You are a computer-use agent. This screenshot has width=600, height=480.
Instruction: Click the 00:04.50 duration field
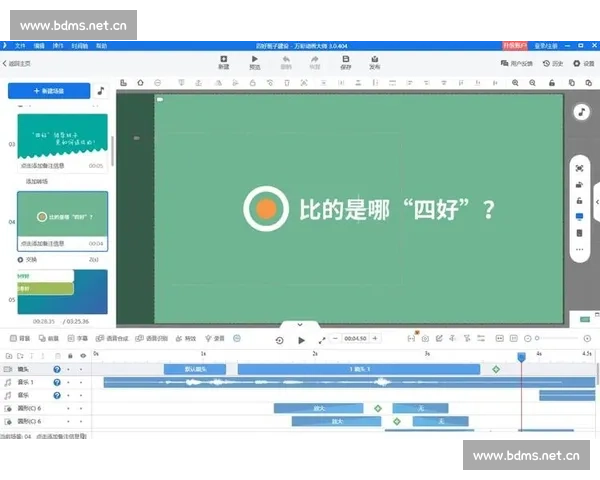[x=355, y=338]
